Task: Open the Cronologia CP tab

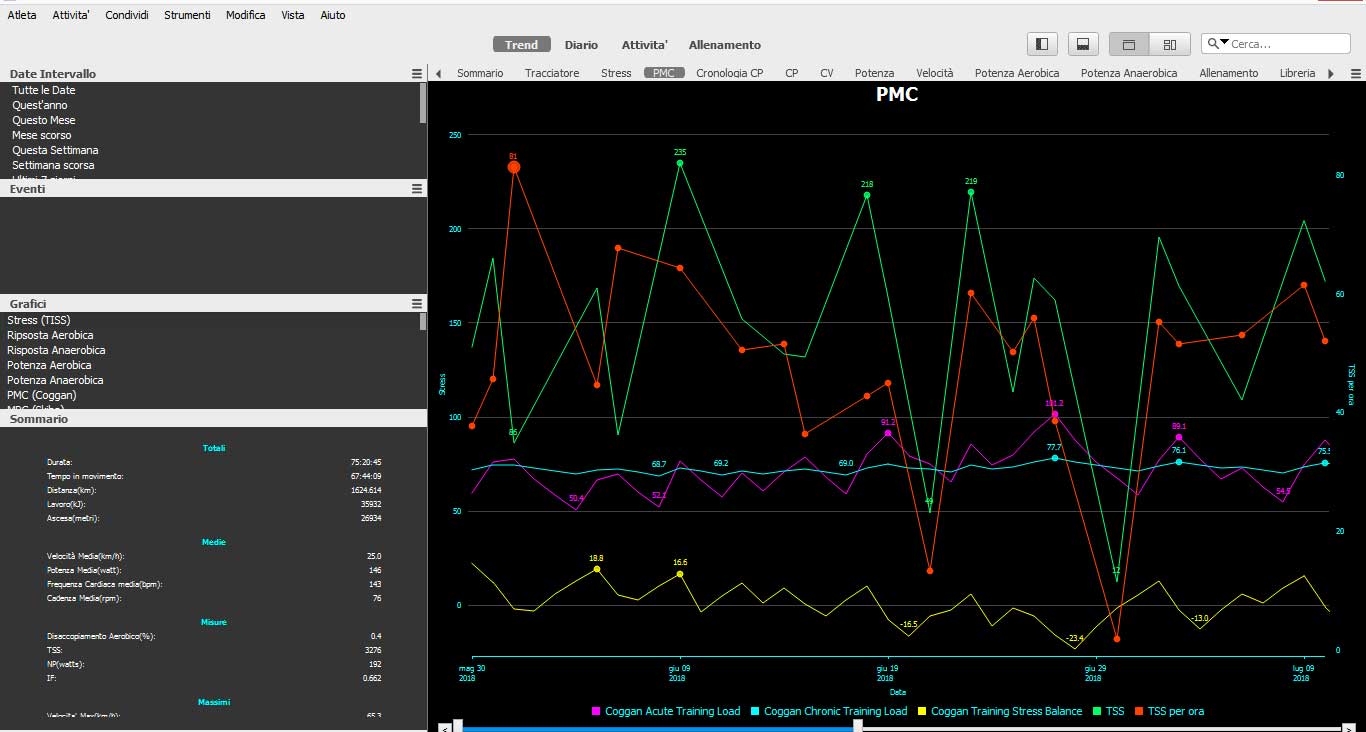Action: [x=730, y=73]
